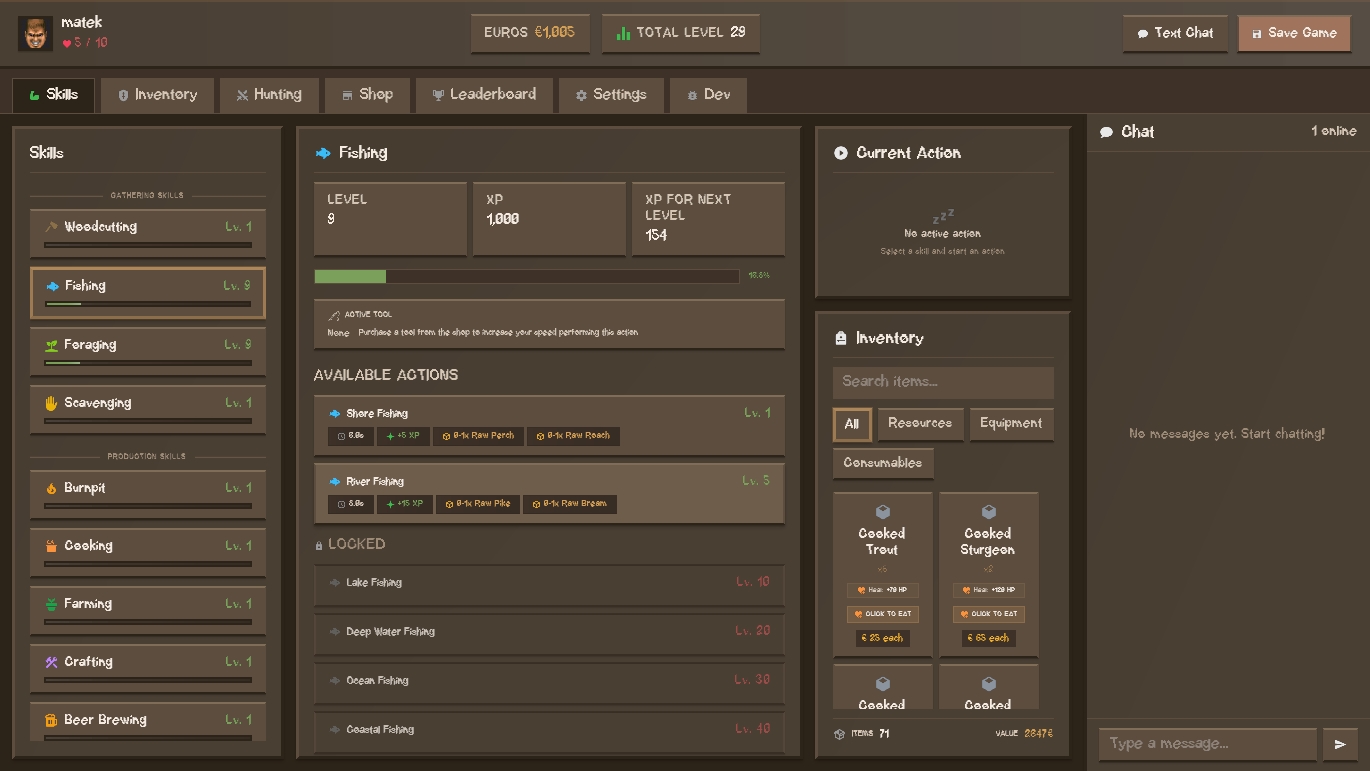Select the Farming skill row
This screenshot has width=1370, height=771.
[x=148, y=610]
